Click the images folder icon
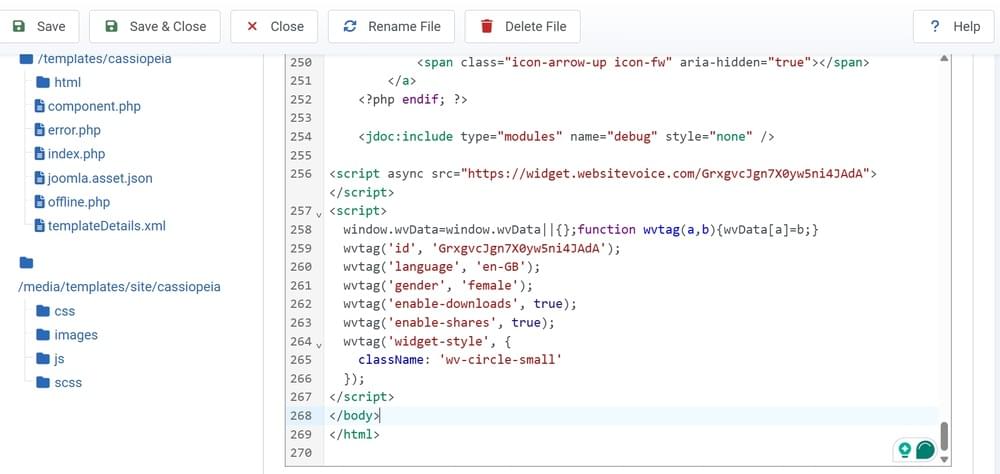Viewport: 1000px width, 474px height. pos(43,334)
